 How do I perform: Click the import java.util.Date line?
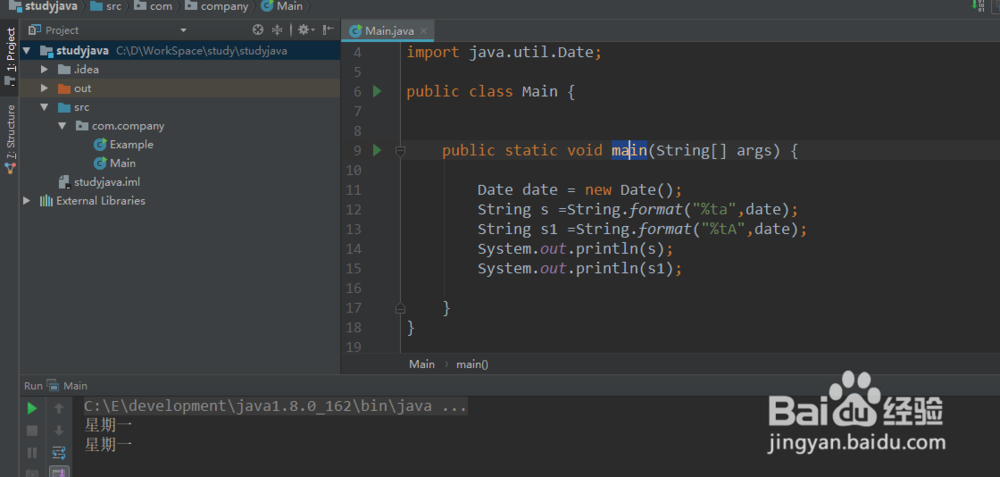click(x=504, y=52)
